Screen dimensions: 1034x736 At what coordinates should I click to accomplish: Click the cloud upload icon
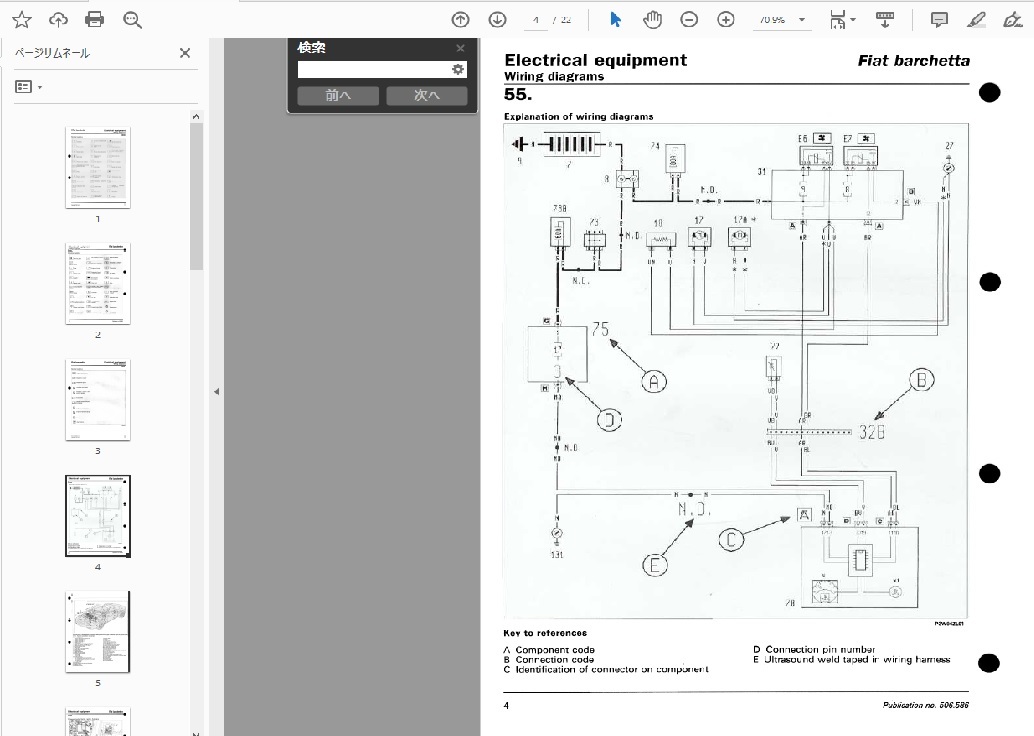pos(58,20)
